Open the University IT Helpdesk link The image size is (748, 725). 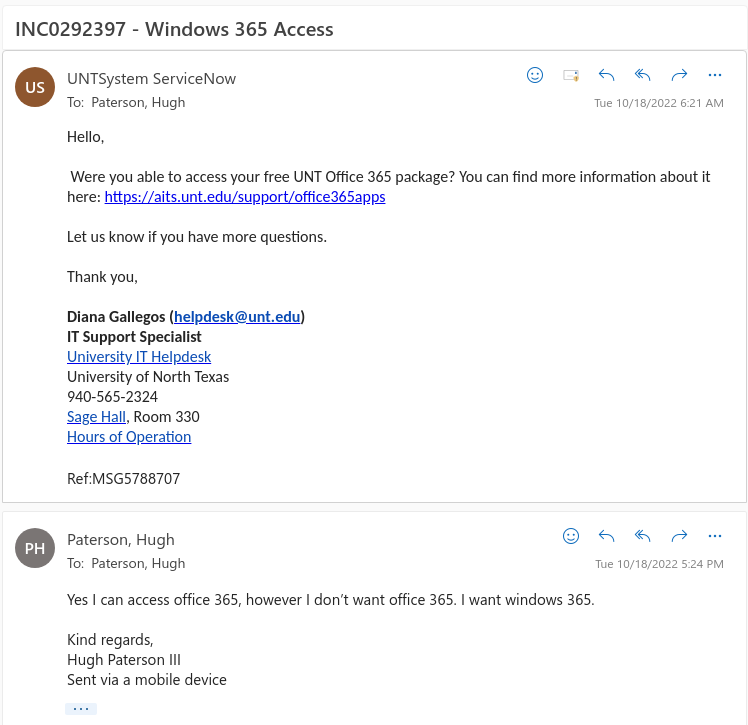[x=139, y=357]
